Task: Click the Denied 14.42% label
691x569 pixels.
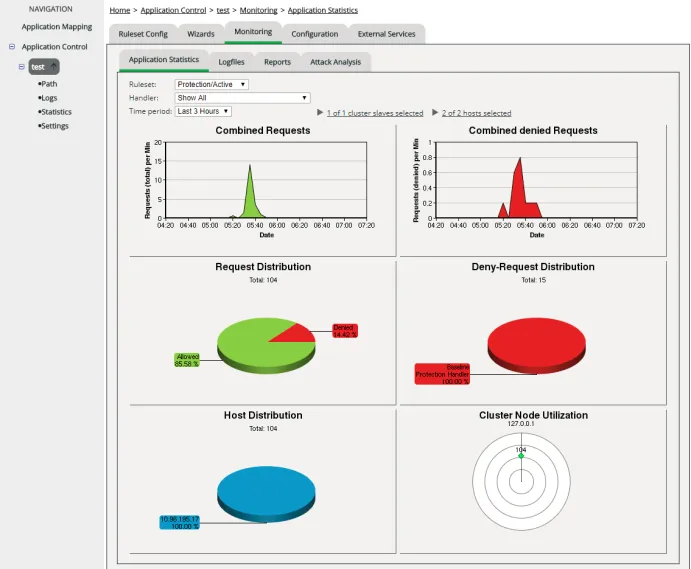Action: [345, 331]
